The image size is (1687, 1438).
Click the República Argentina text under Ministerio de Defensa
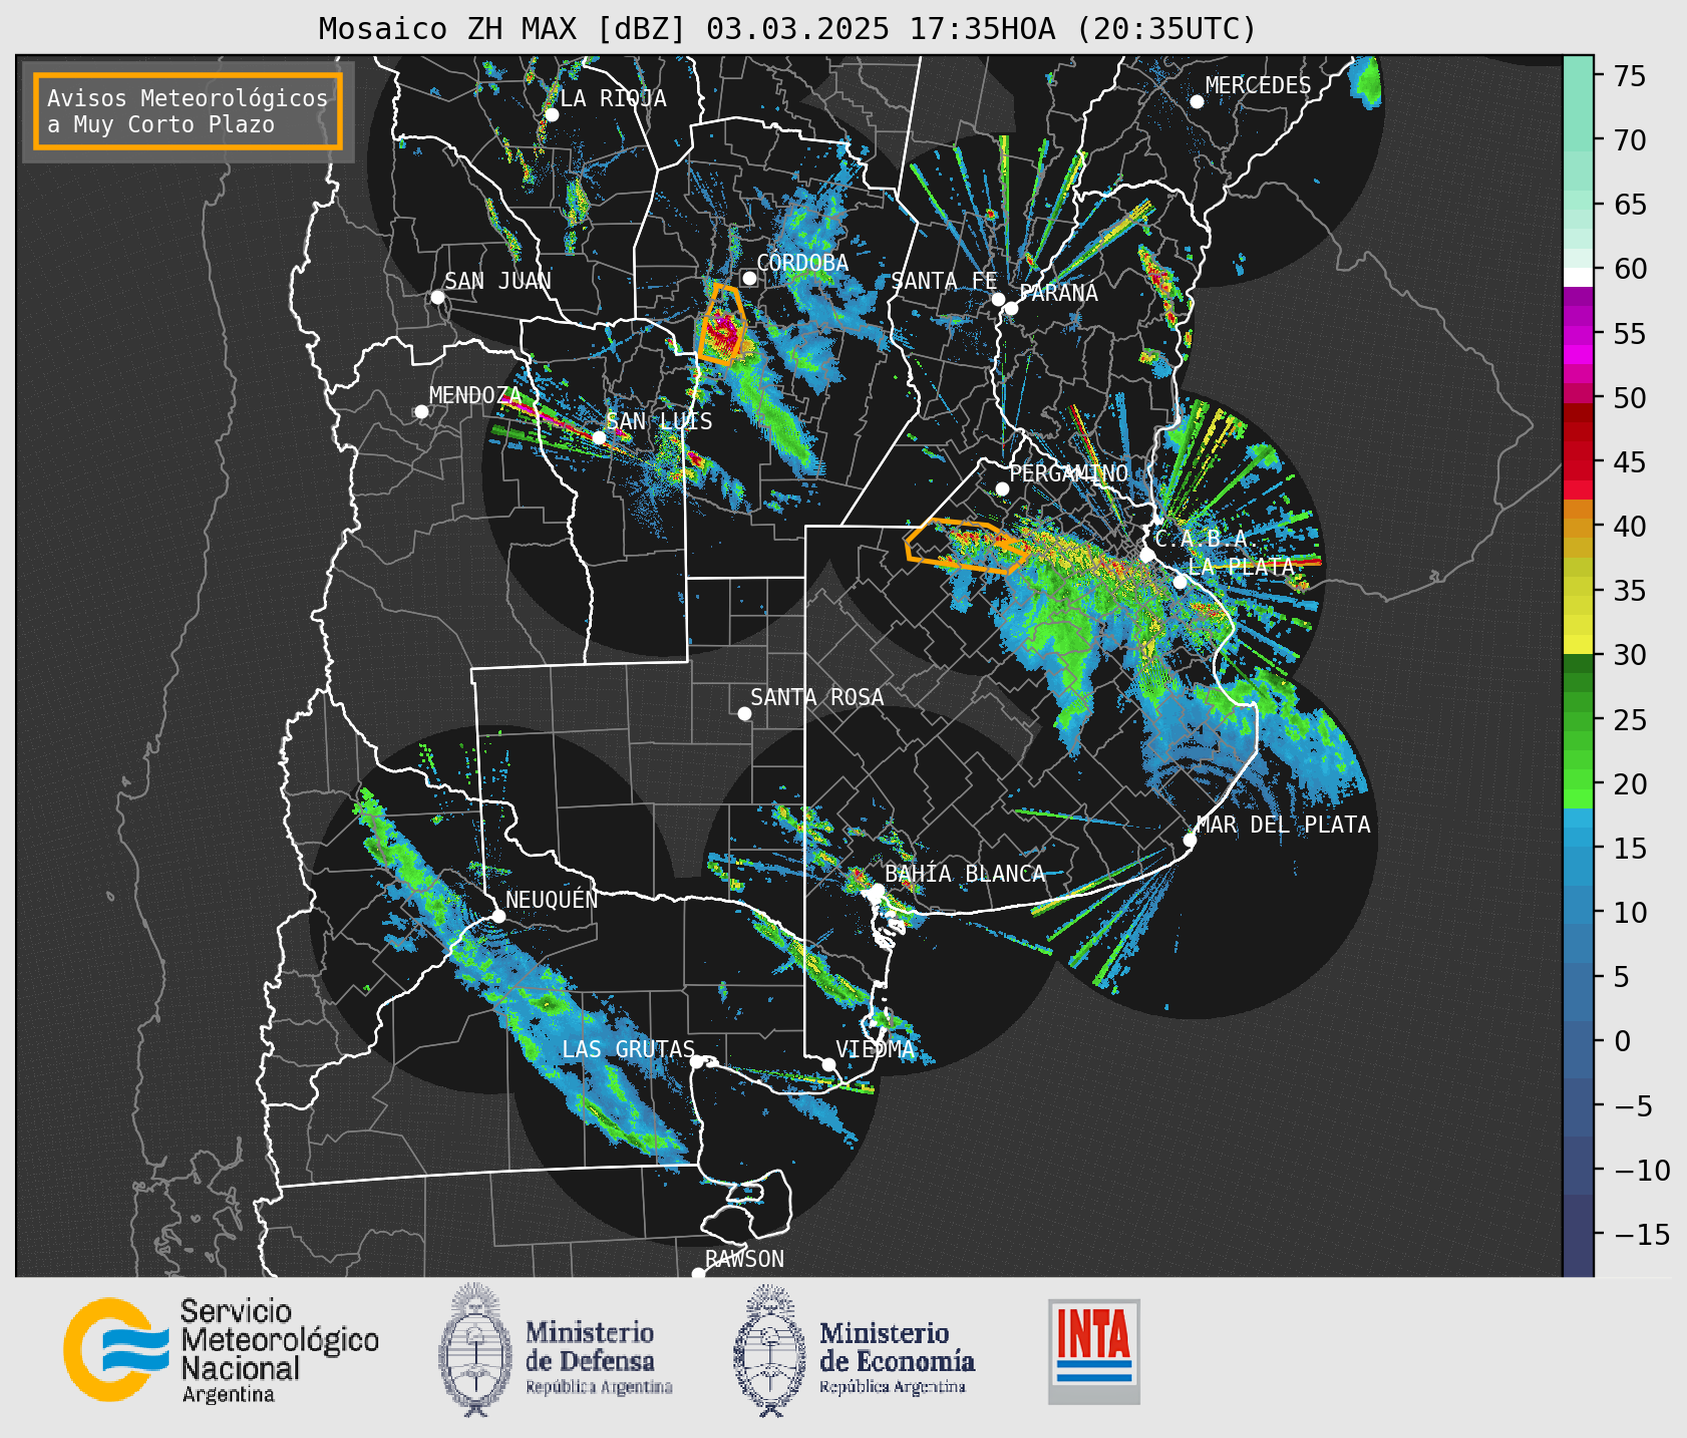pyautogui.click(x=599, y=1387)
